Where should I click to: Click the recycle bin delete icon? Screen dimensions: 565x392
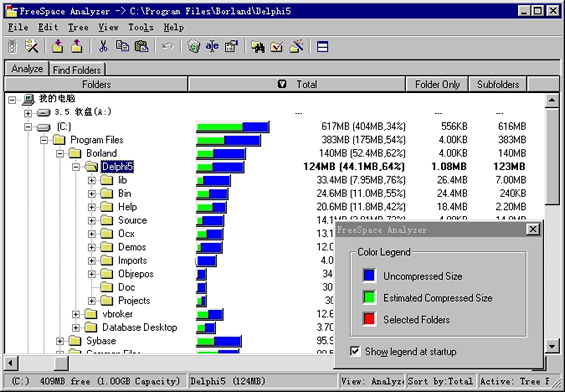tap(193, 46)
